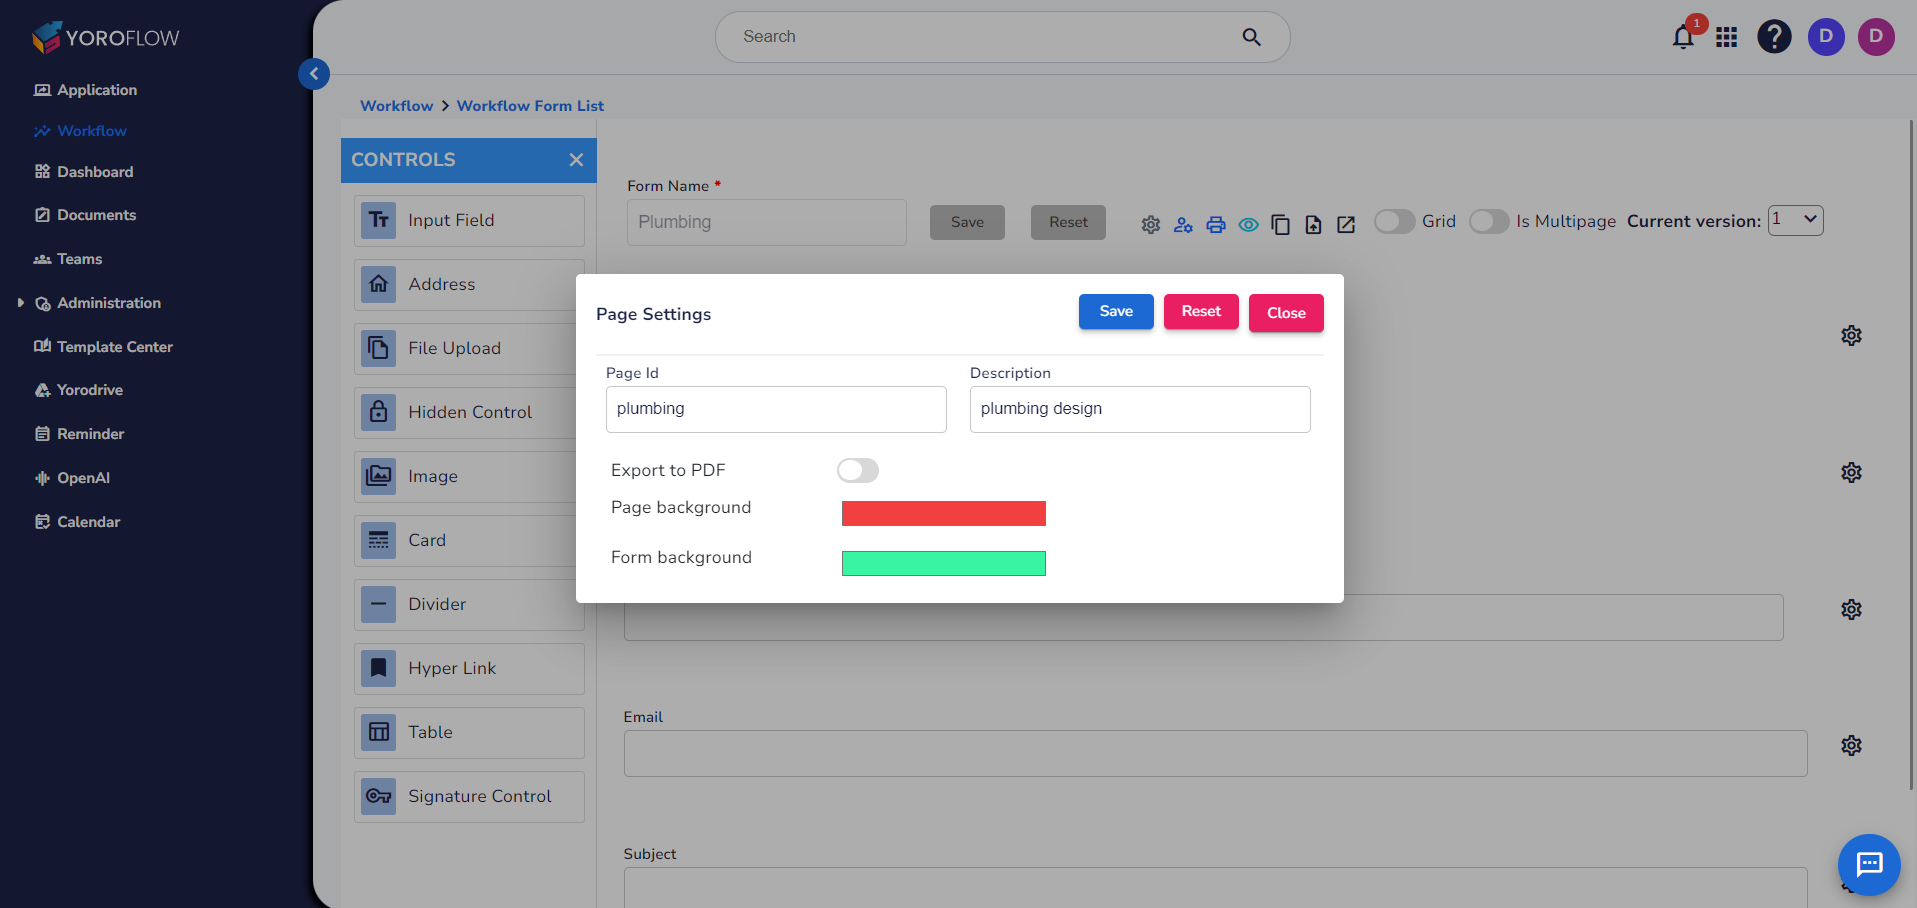Collapse the sidebar using the arrow chevron
Screen dimensions: 1917x908
[314, 74]
